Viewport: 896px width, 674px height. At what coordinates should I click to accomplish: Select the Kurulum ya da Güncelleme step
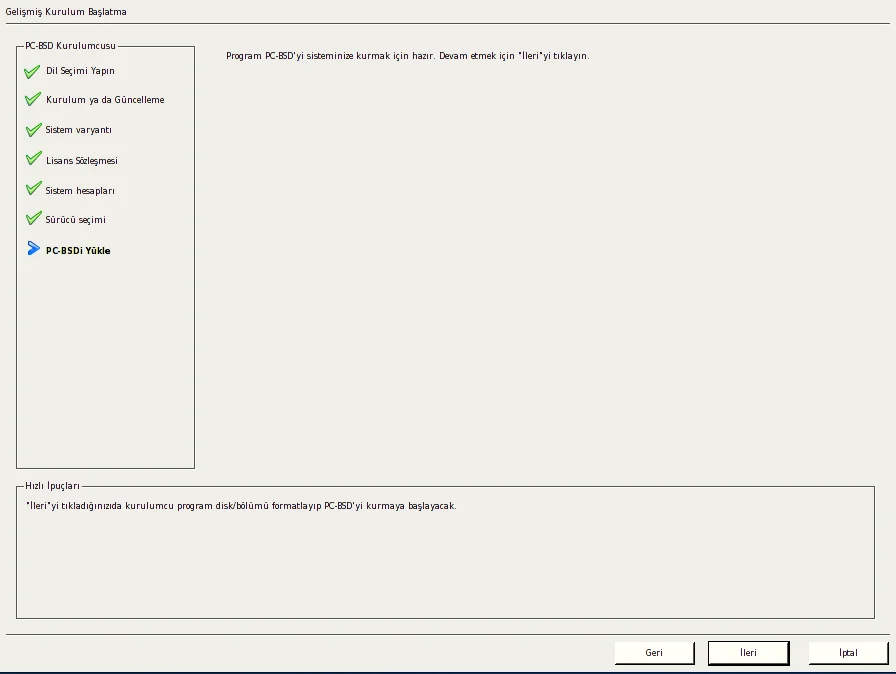105,100
